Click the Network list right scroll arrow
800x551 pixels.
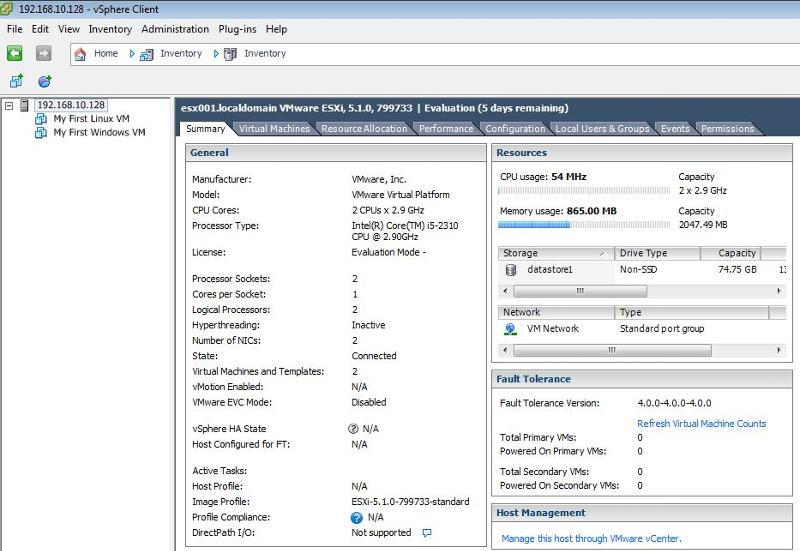point(779,350)
